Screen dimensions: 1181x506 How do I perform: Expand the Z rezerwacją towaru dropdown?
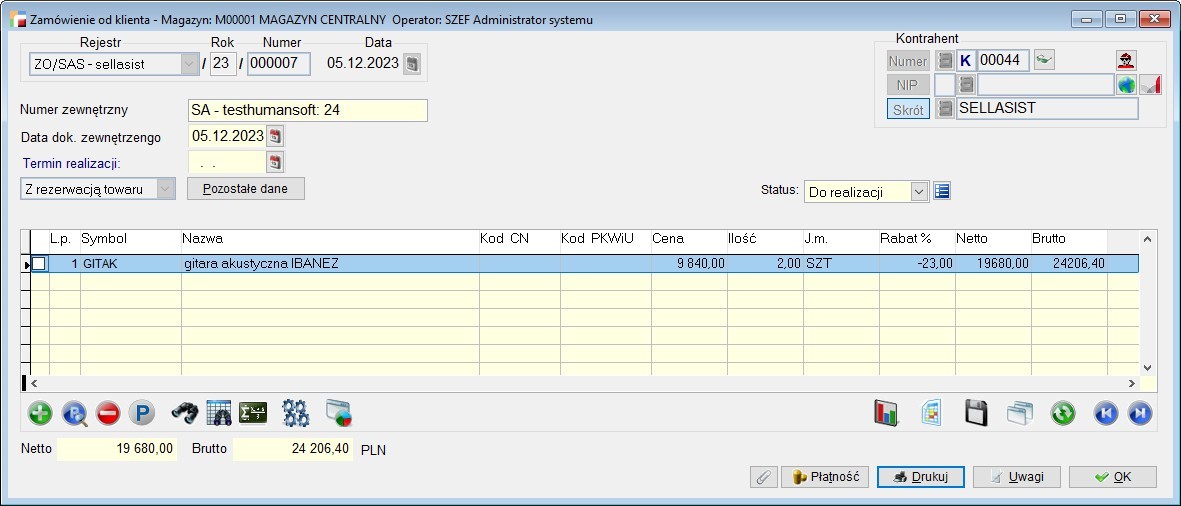tap(165, 189)
